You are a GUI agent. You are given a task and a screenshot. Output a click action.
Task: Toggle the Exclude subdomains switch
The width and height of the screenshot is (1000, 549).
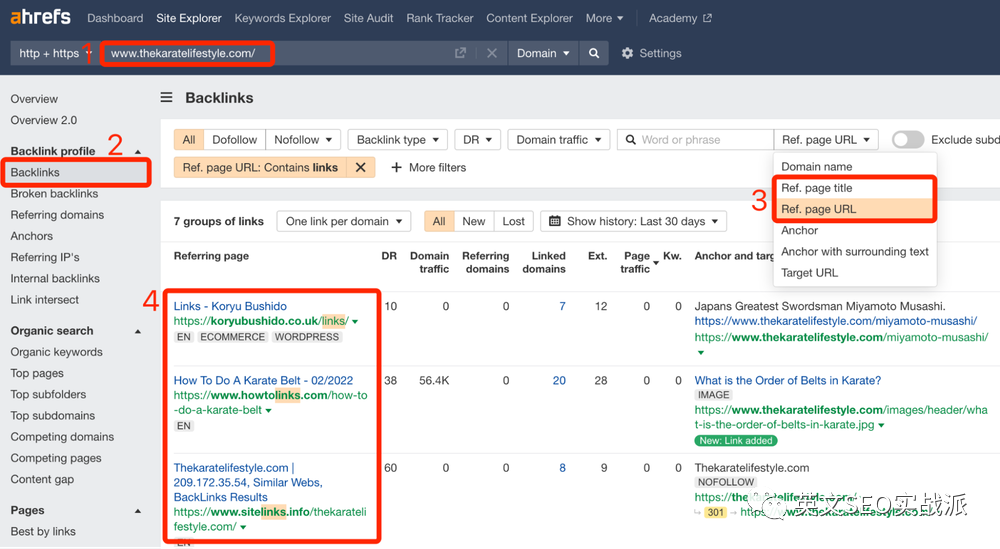907,140
